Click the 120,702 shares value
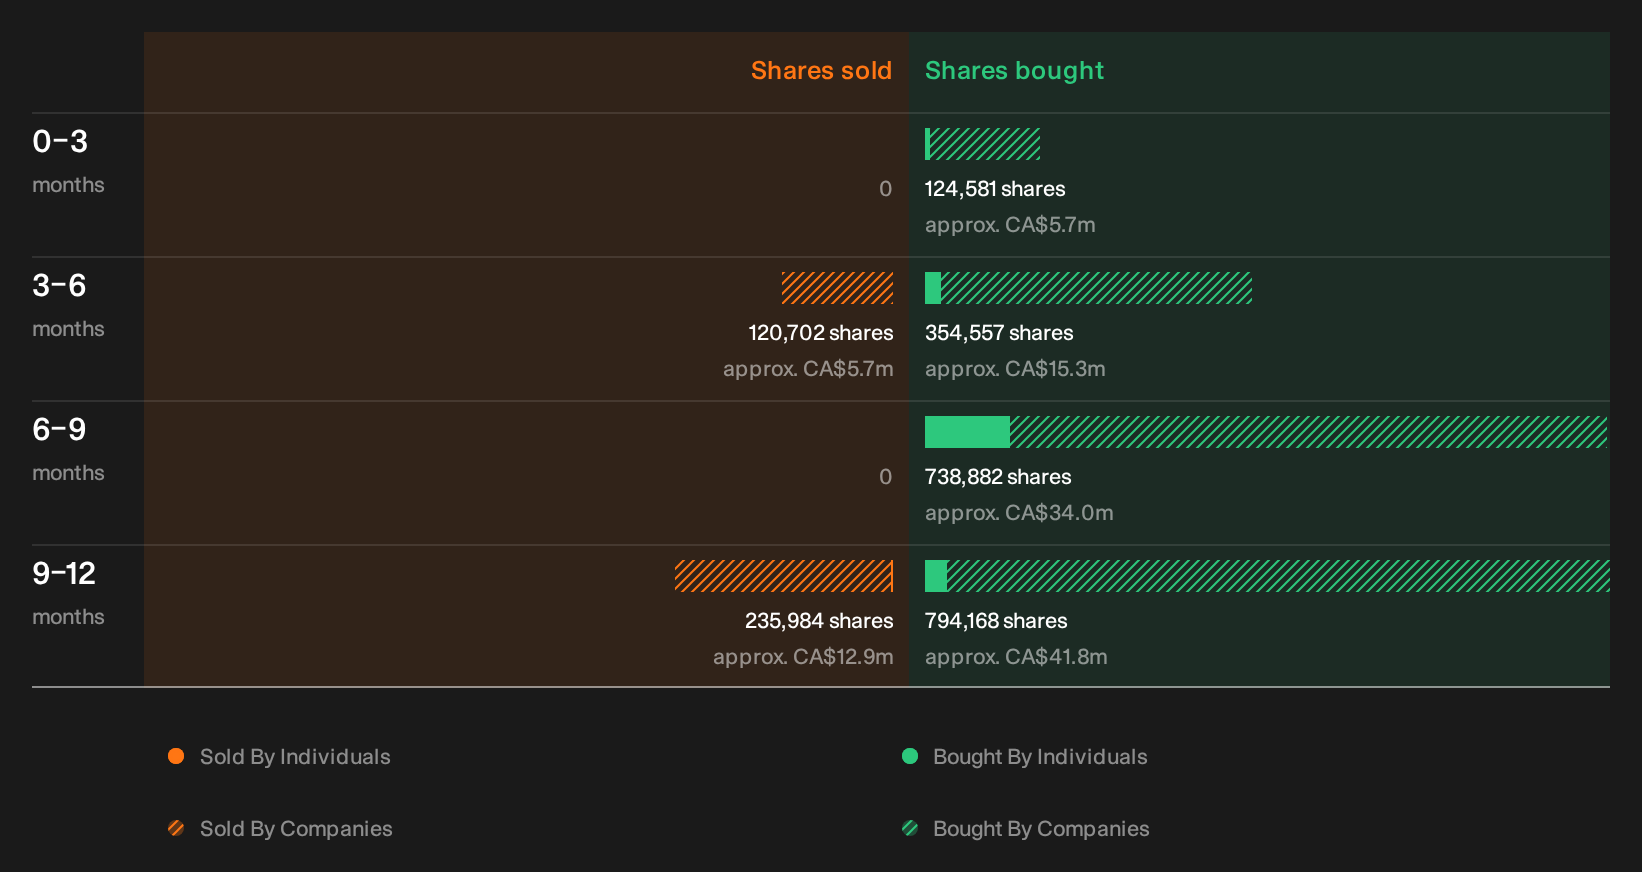This screenshot has height=872, width=1642. tap(821, 333)
